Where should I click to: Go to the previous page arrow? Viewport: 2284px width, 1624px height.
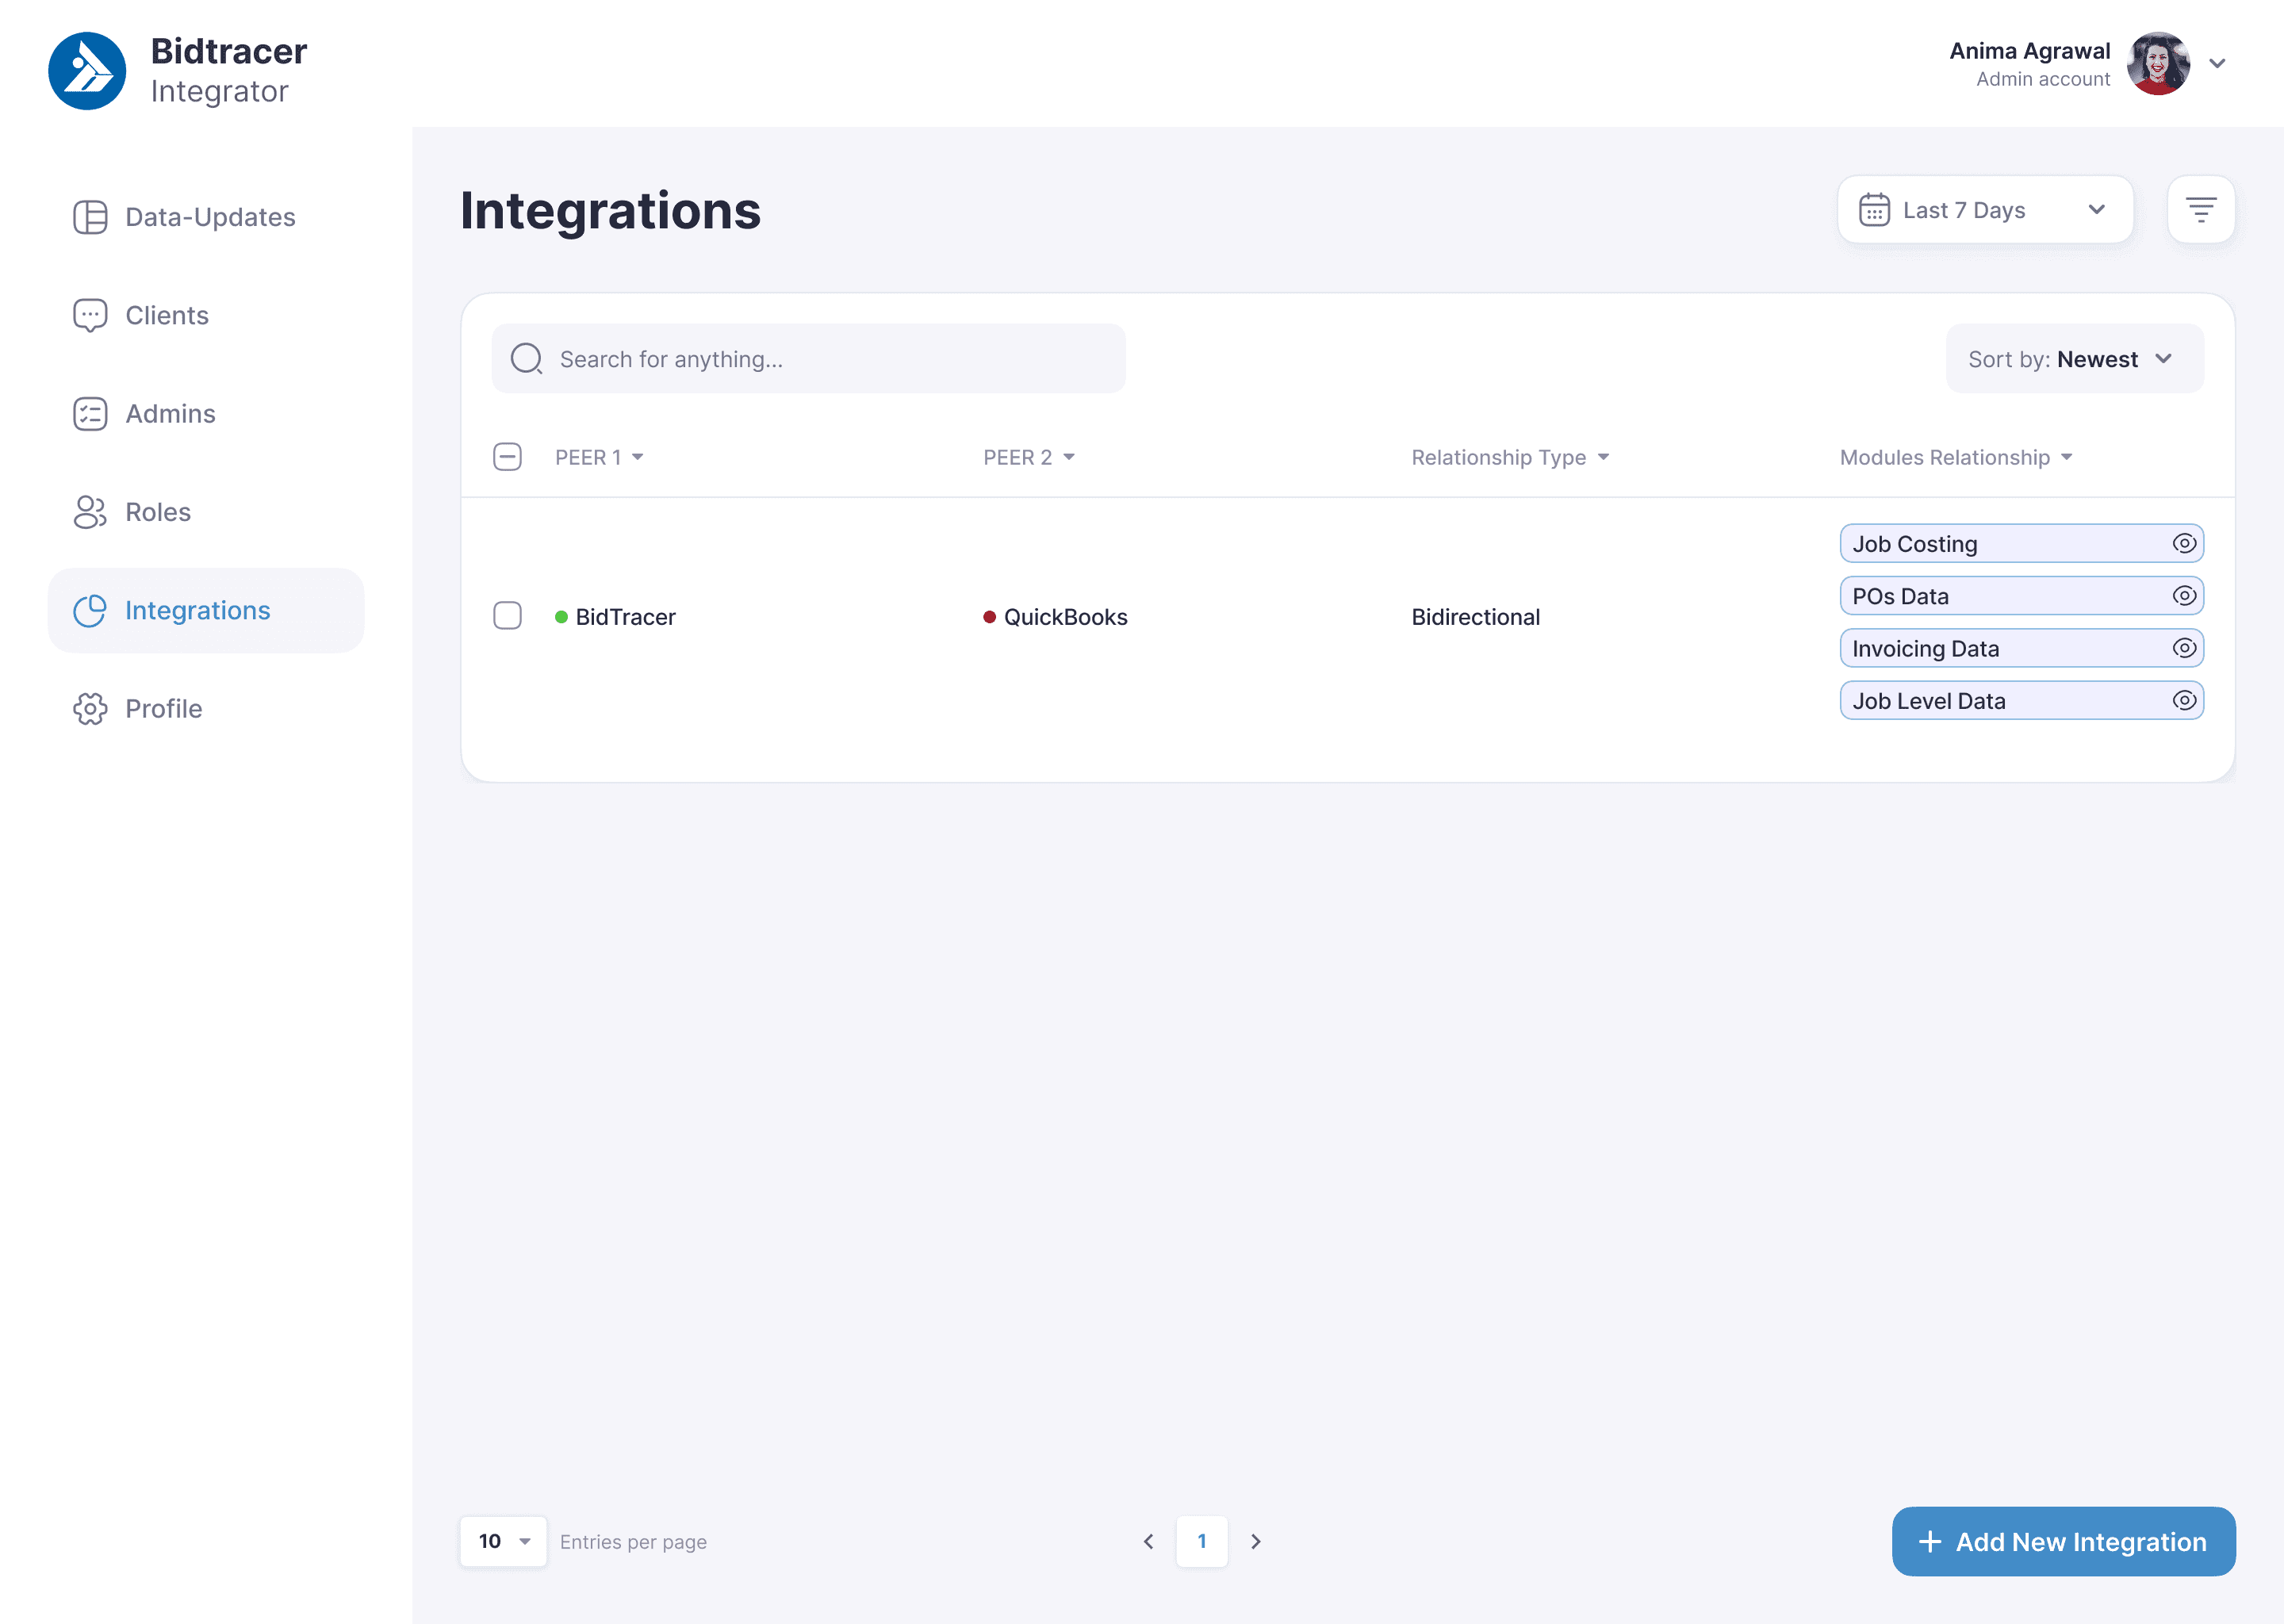point(1149,1542)
